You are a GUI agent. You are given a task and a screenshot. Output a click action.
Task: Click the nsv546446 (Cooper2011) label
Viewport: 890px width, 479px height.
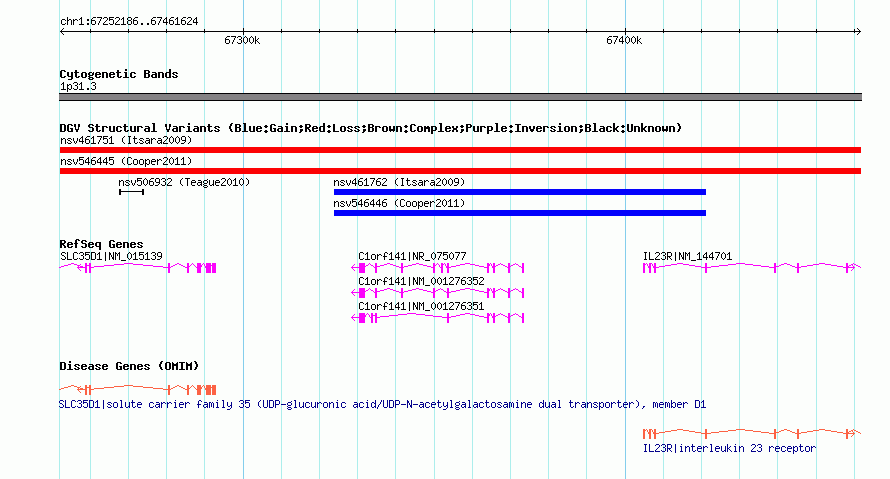click(399, 203)
